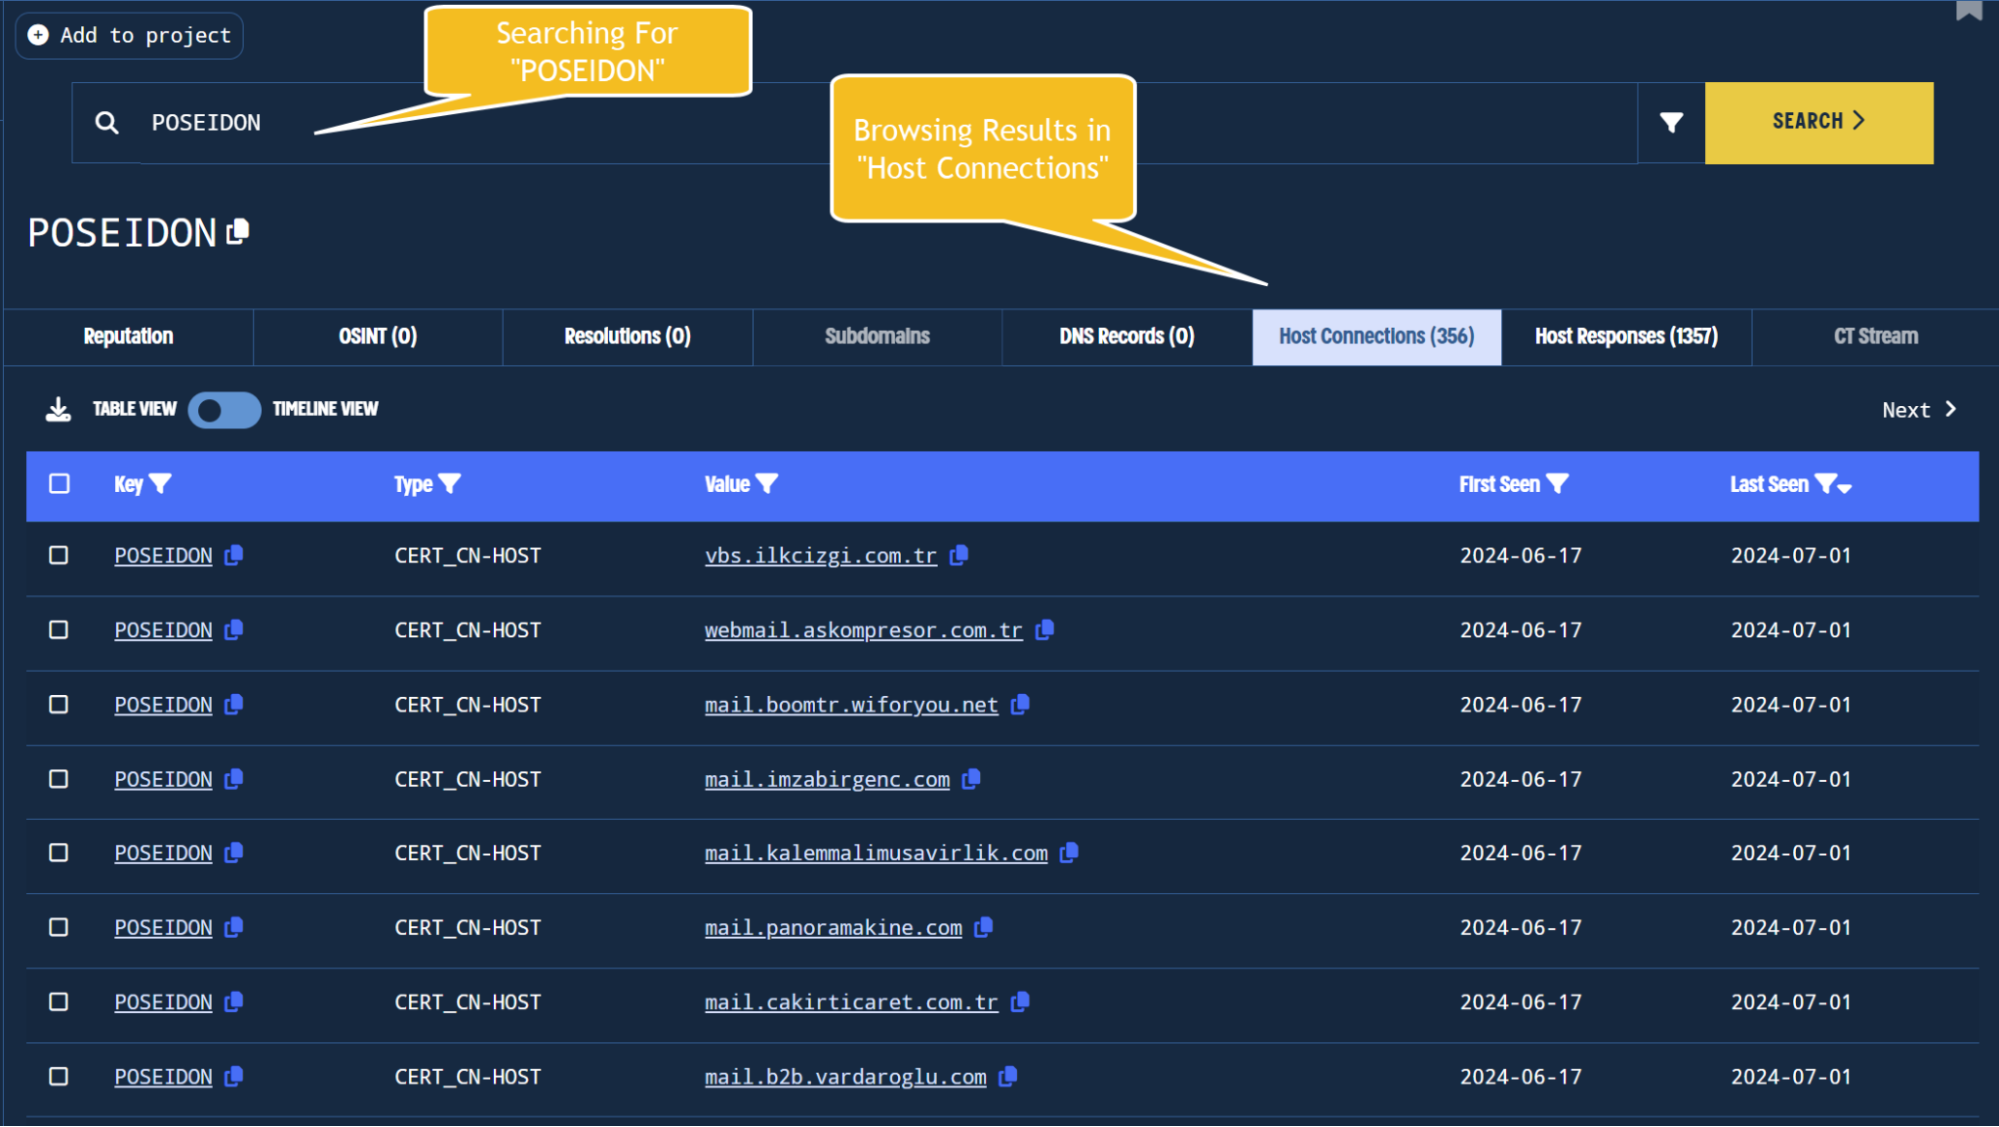Copy the mail.imzabirgenc.com value
1999x1127 pixels.
[x=971, y=779]
